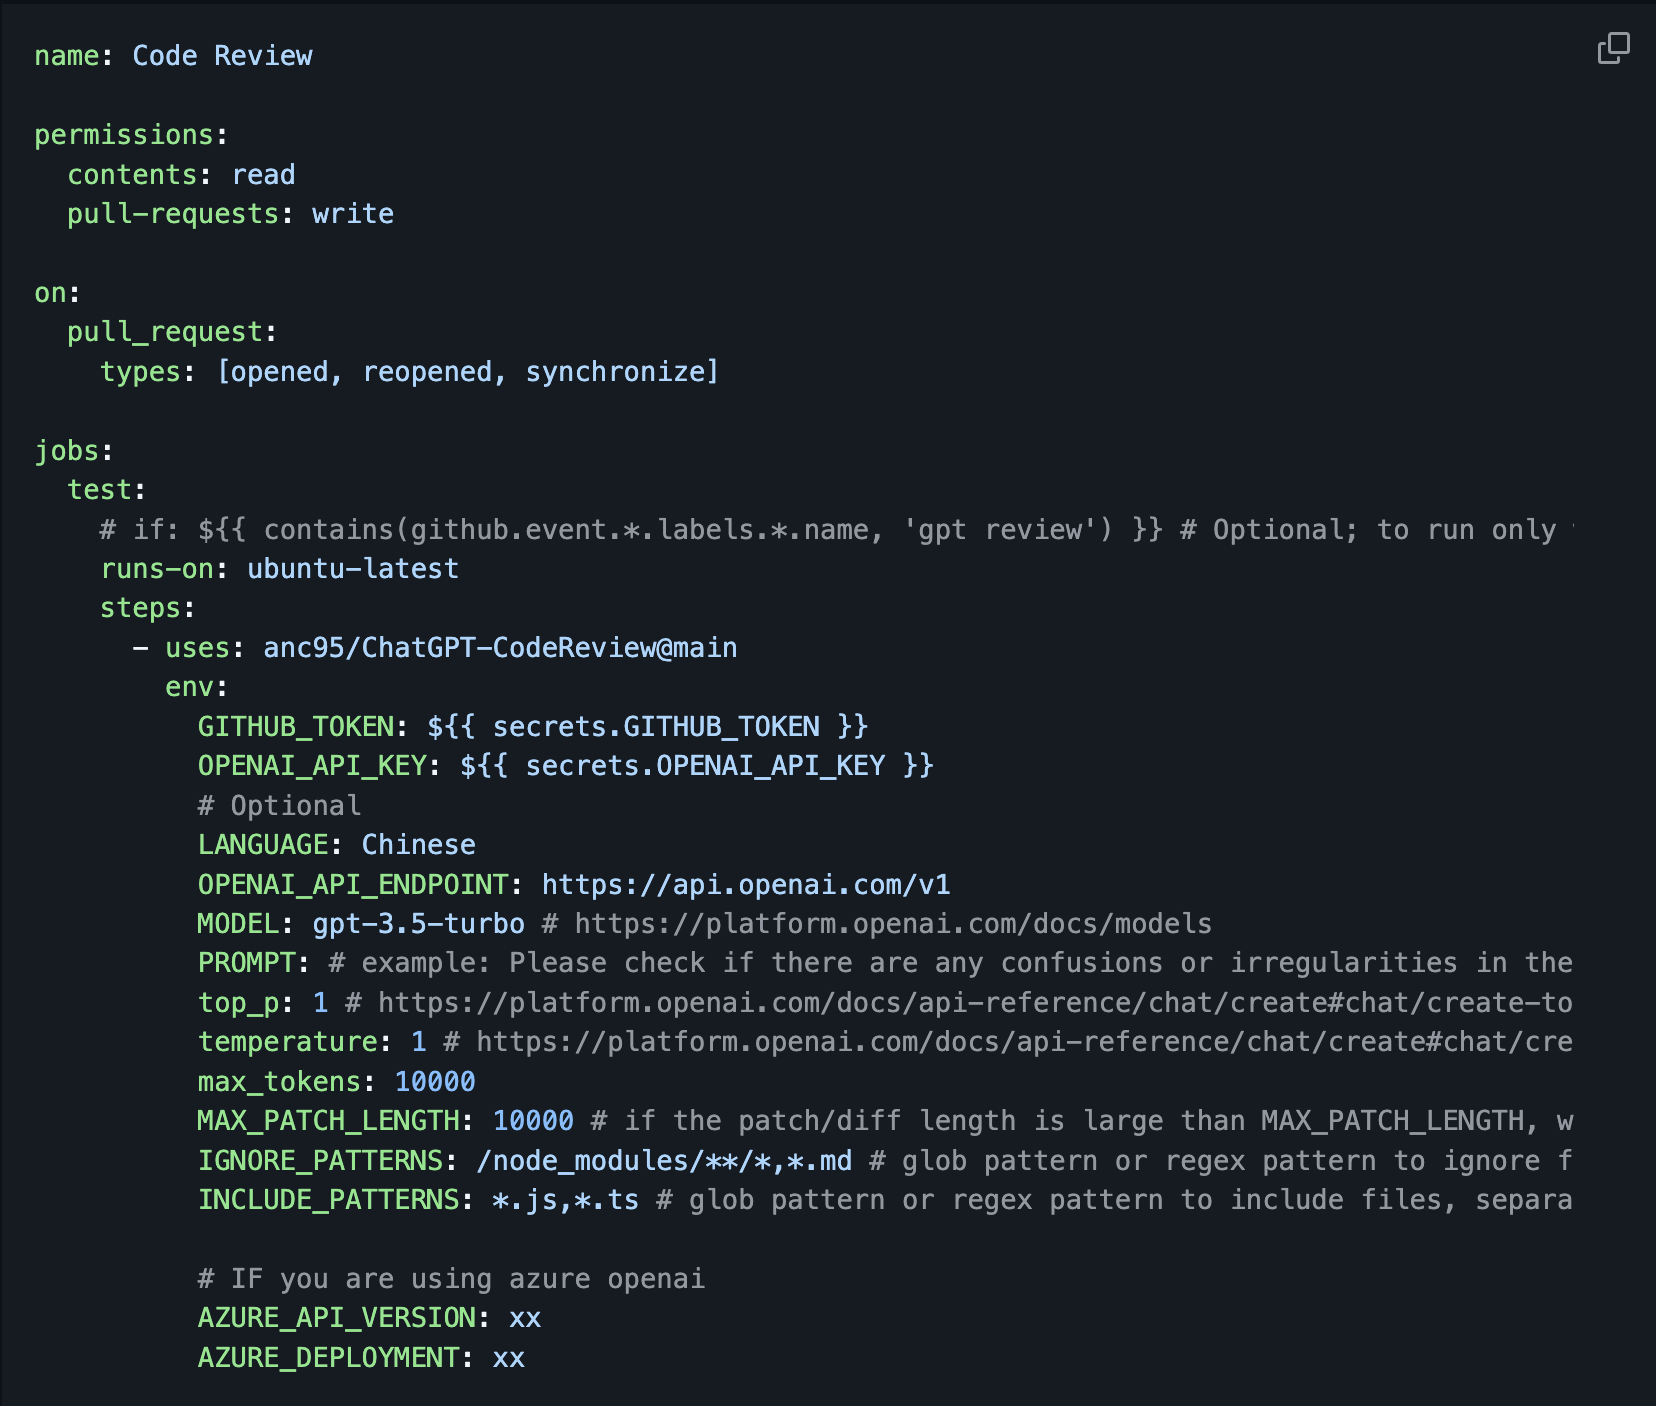Viewport: 1656px width, 1406px height.
Task: Copy the code block with the copy icon
Action: coord(1613,48)
